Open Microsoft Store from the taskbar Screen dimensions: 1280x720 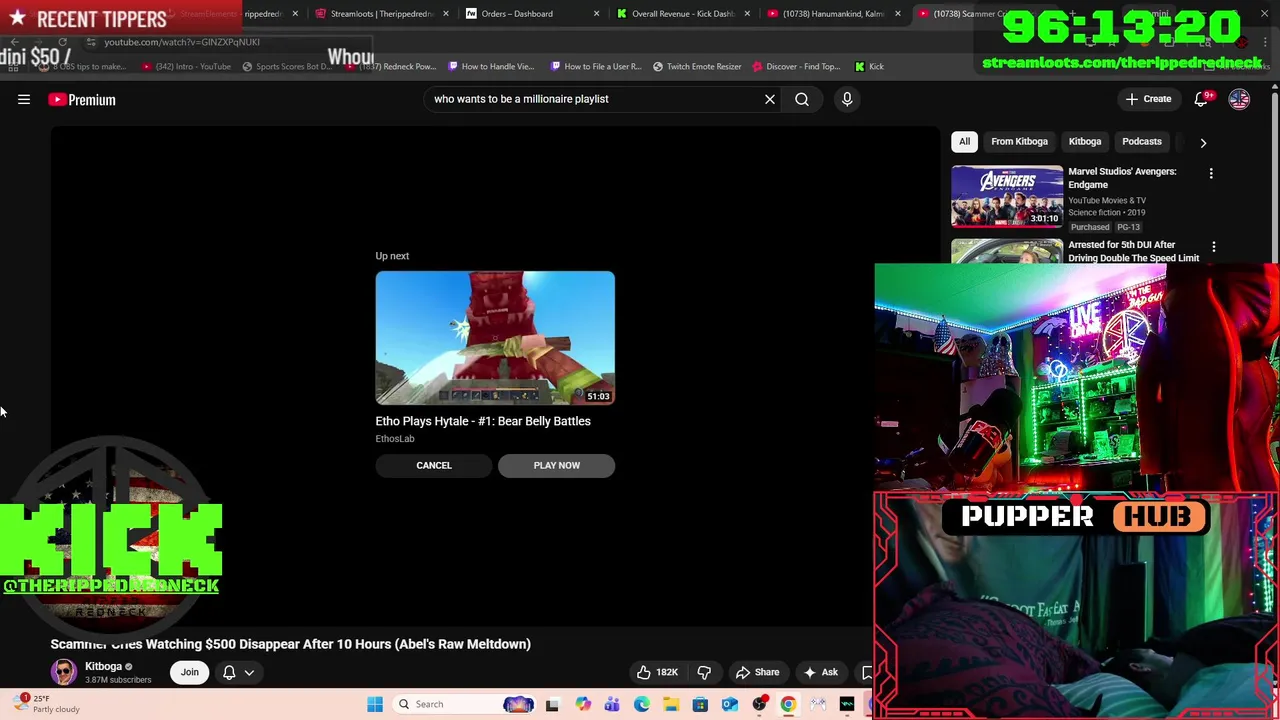(700, 704)
